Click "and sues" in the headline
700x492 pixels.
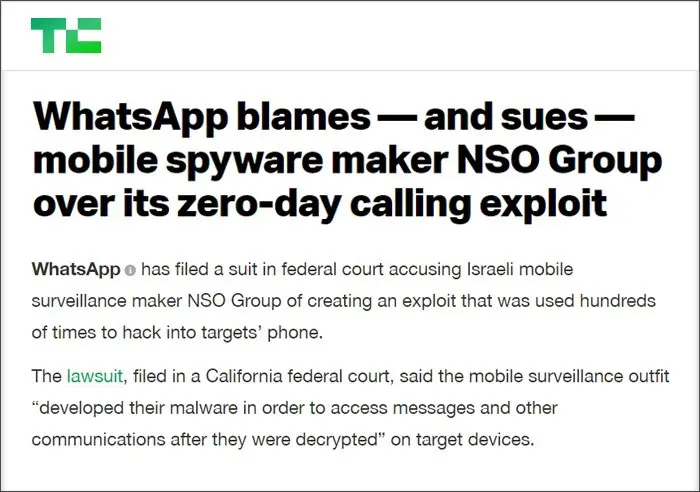point(505,118)
